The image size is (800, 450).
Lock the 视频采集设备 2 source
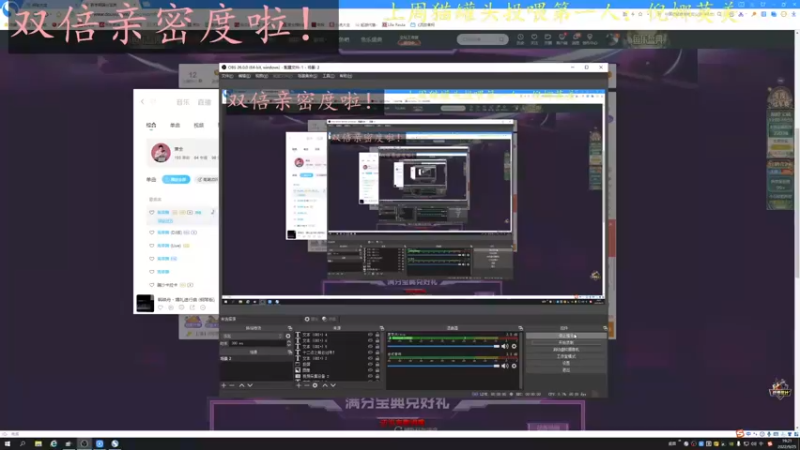click(x=378, y=377)
